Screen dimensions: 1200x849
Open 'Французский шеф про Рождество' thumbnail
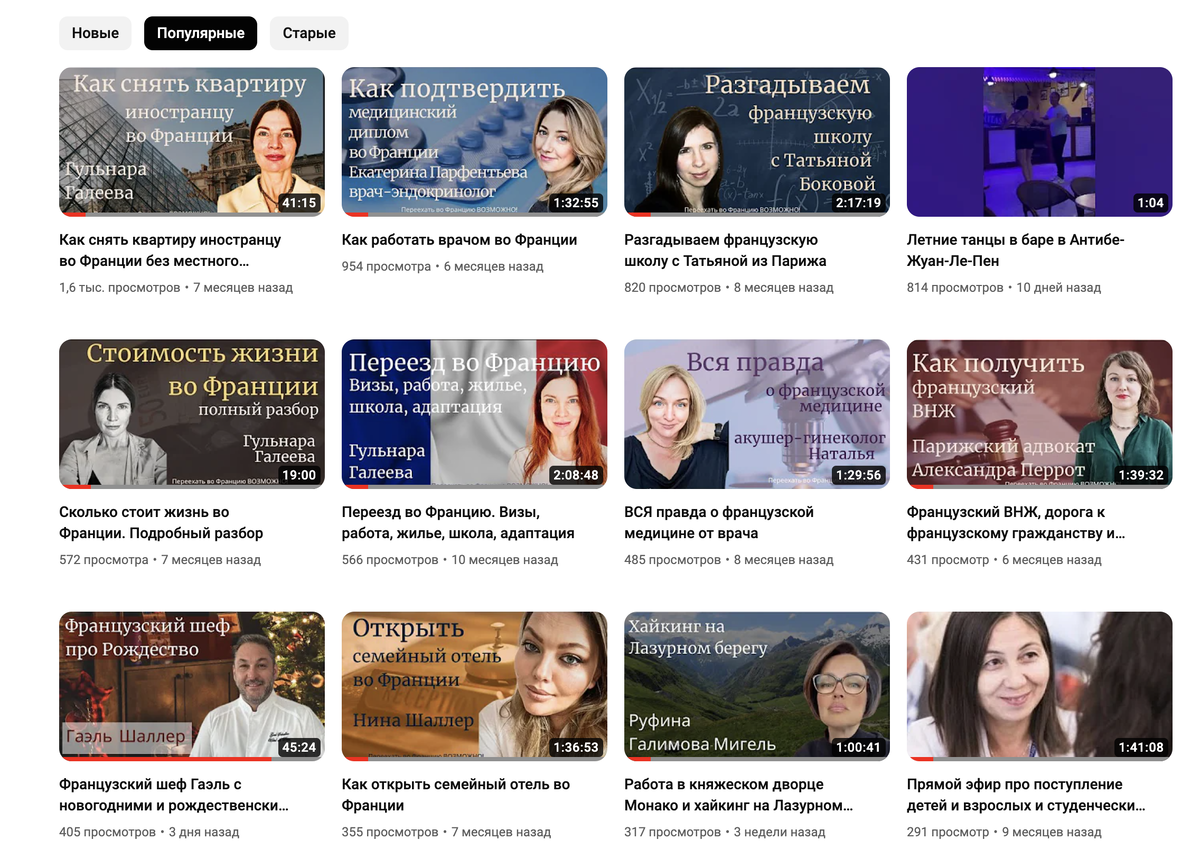pos(192,686)
